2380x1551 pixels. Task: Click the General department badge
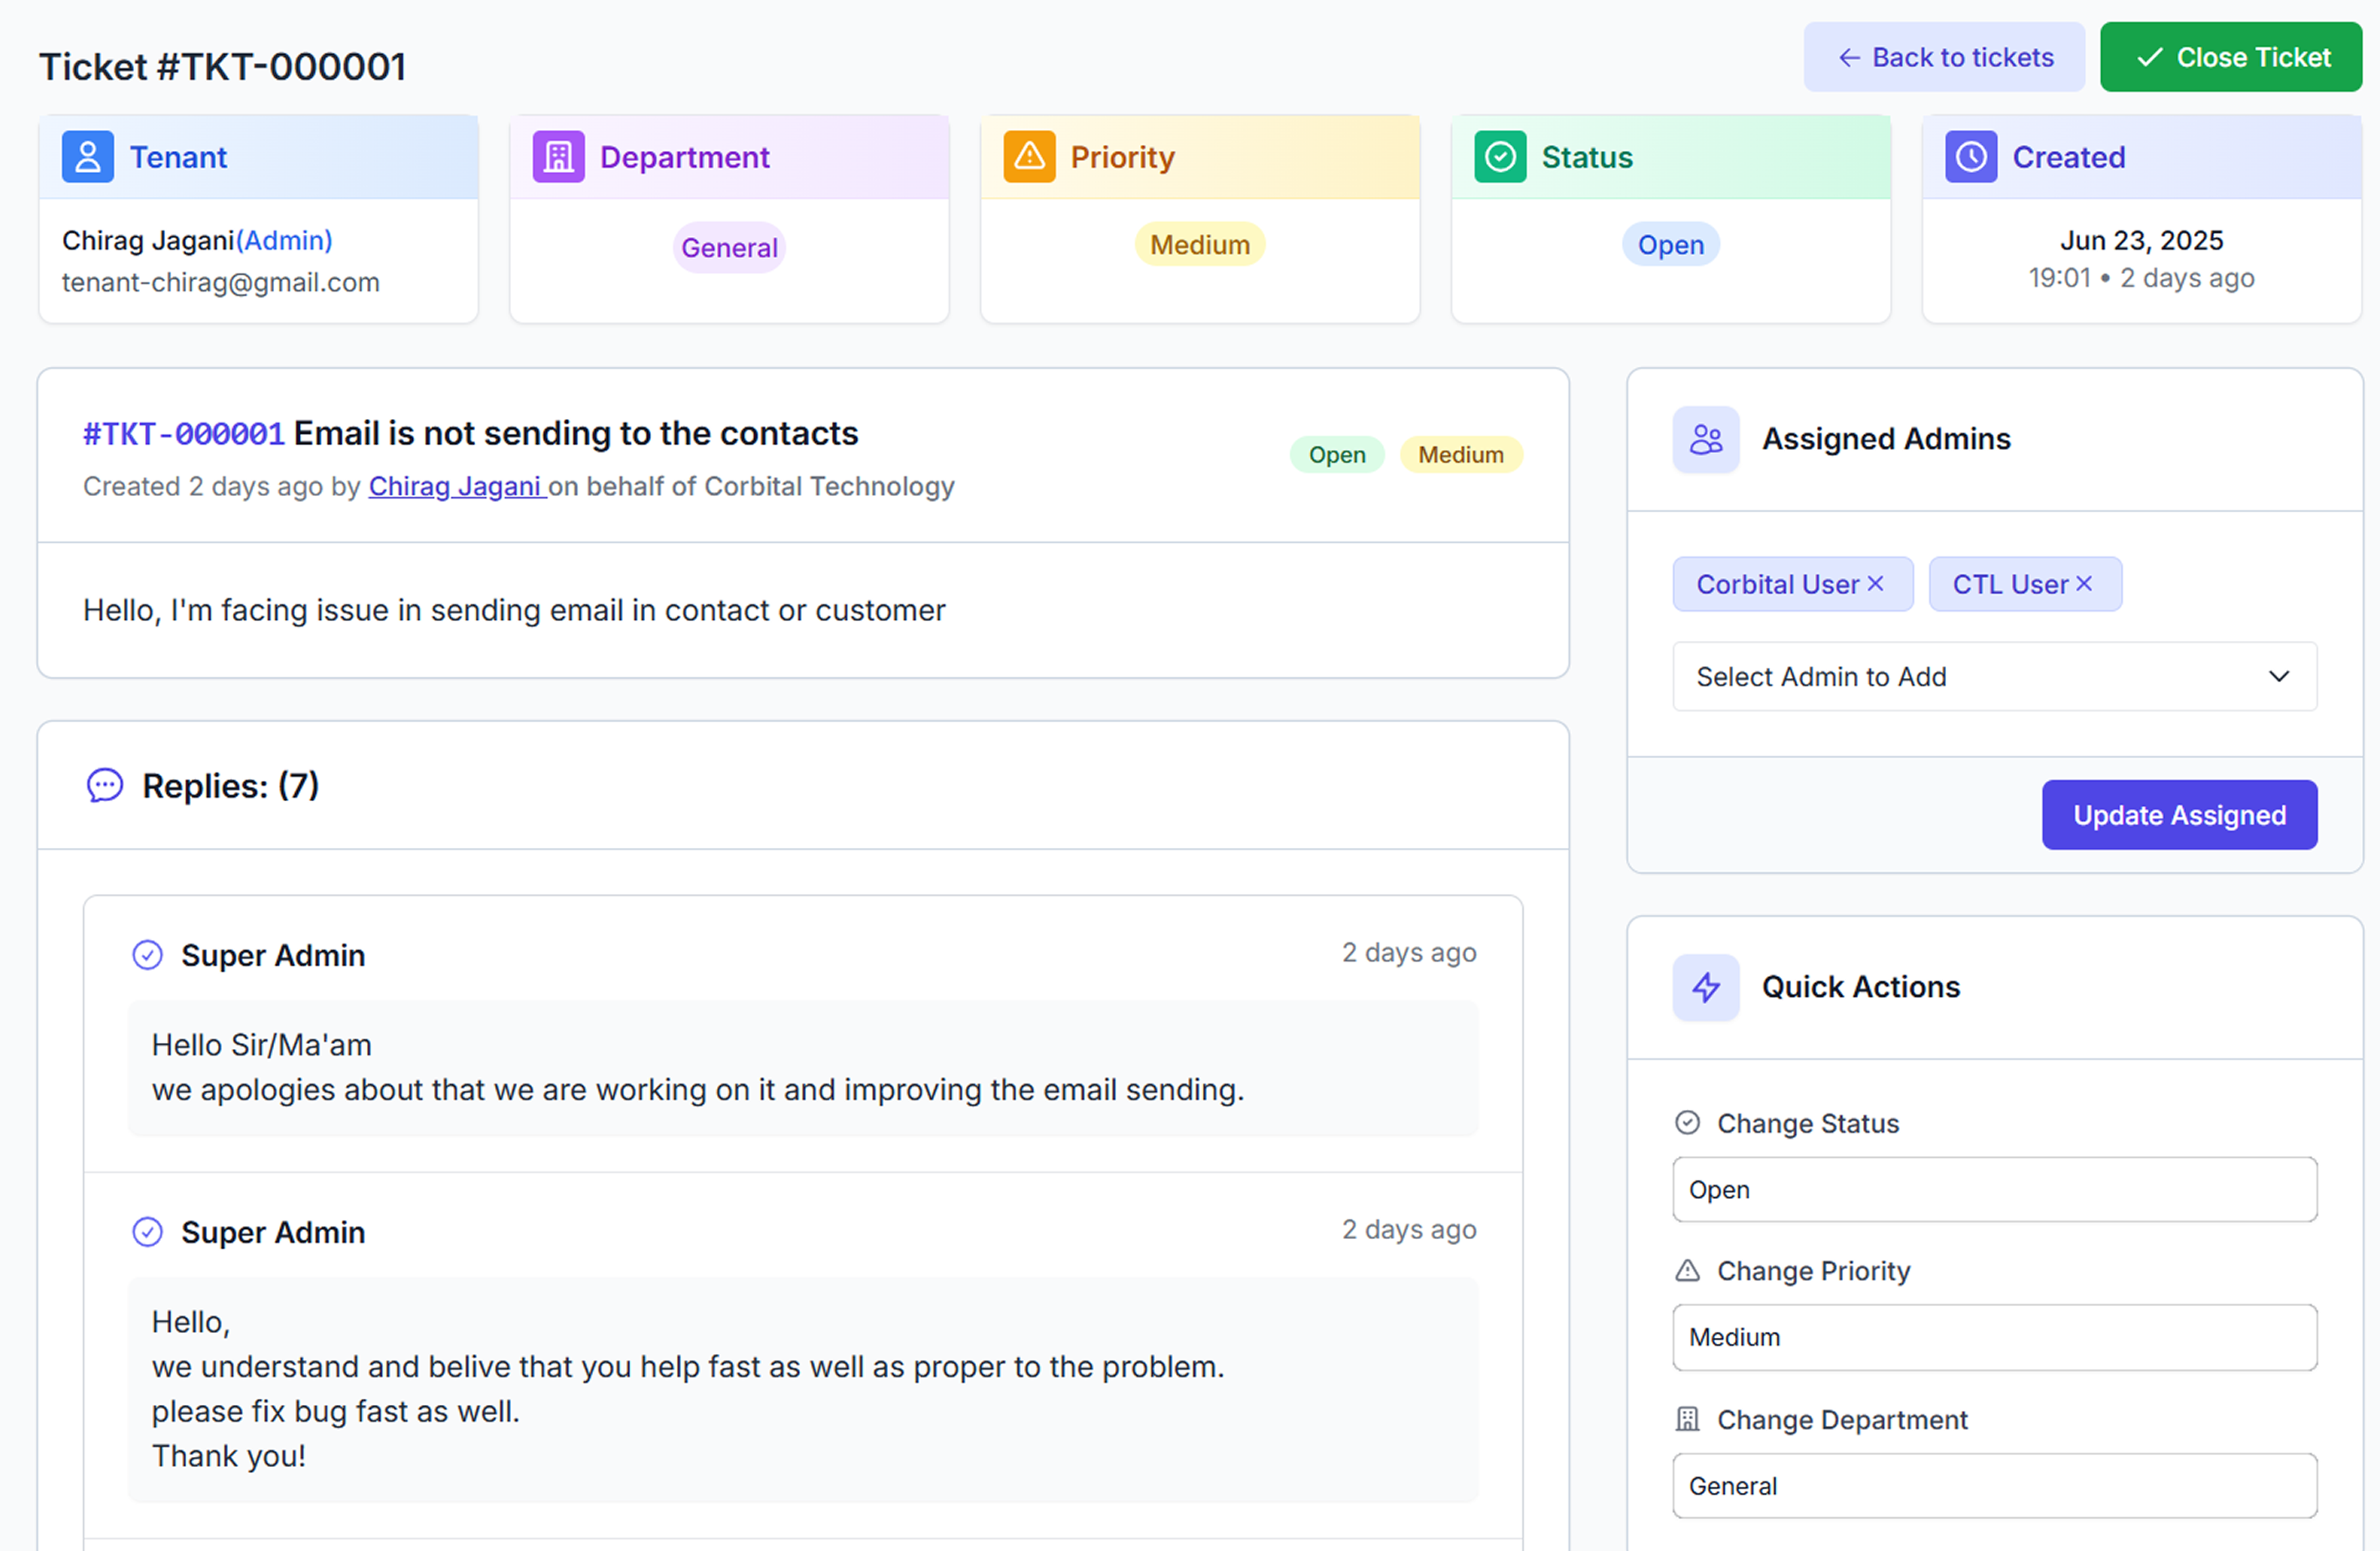729,247
